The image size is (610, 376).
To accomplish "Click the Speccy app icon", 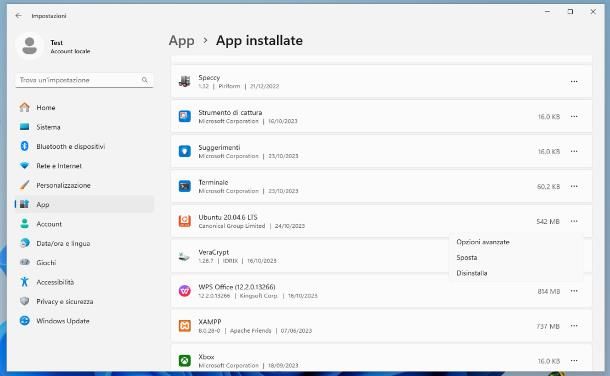I will (x=184, y=81).
